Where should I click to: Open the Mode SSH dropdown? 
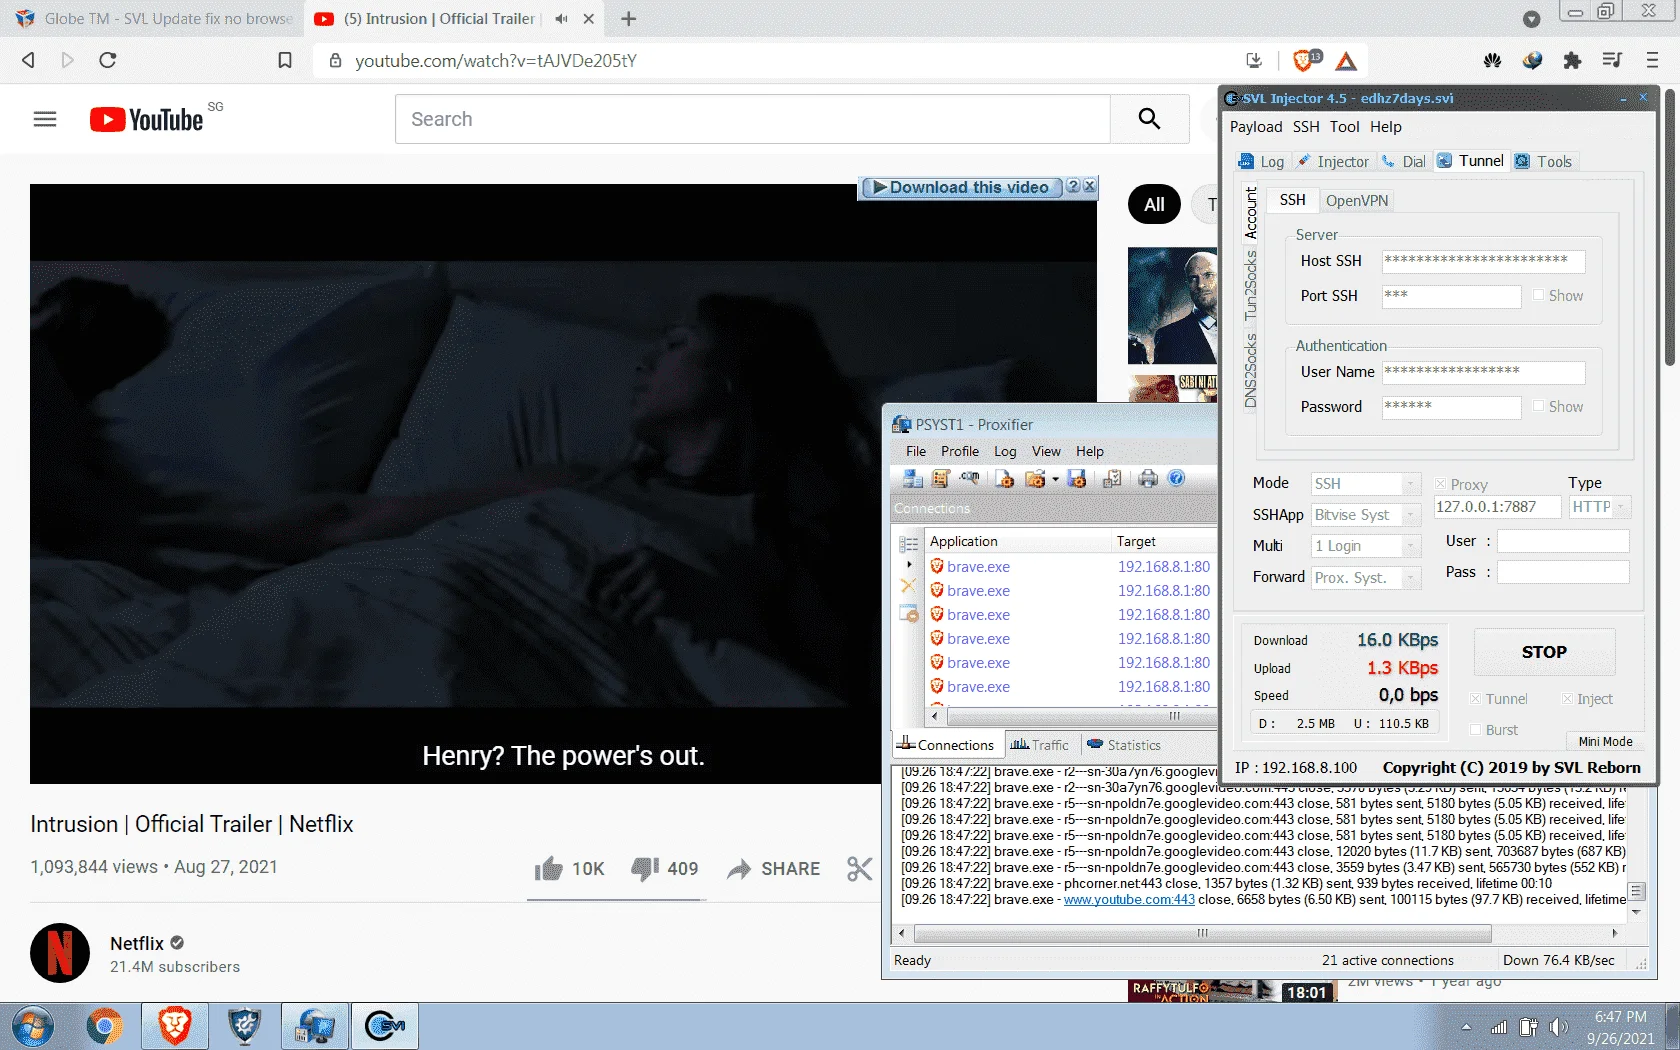pyautogui.click(x=1366, y=484)
